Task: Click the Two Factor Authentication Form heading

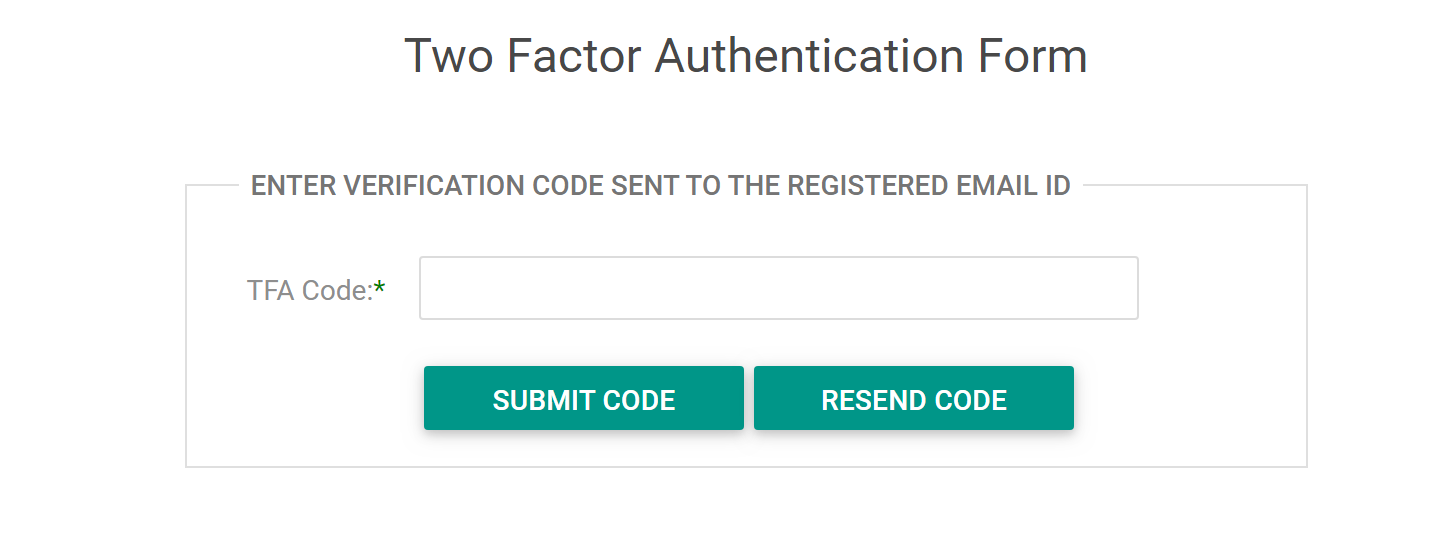Action: (745, 56)
